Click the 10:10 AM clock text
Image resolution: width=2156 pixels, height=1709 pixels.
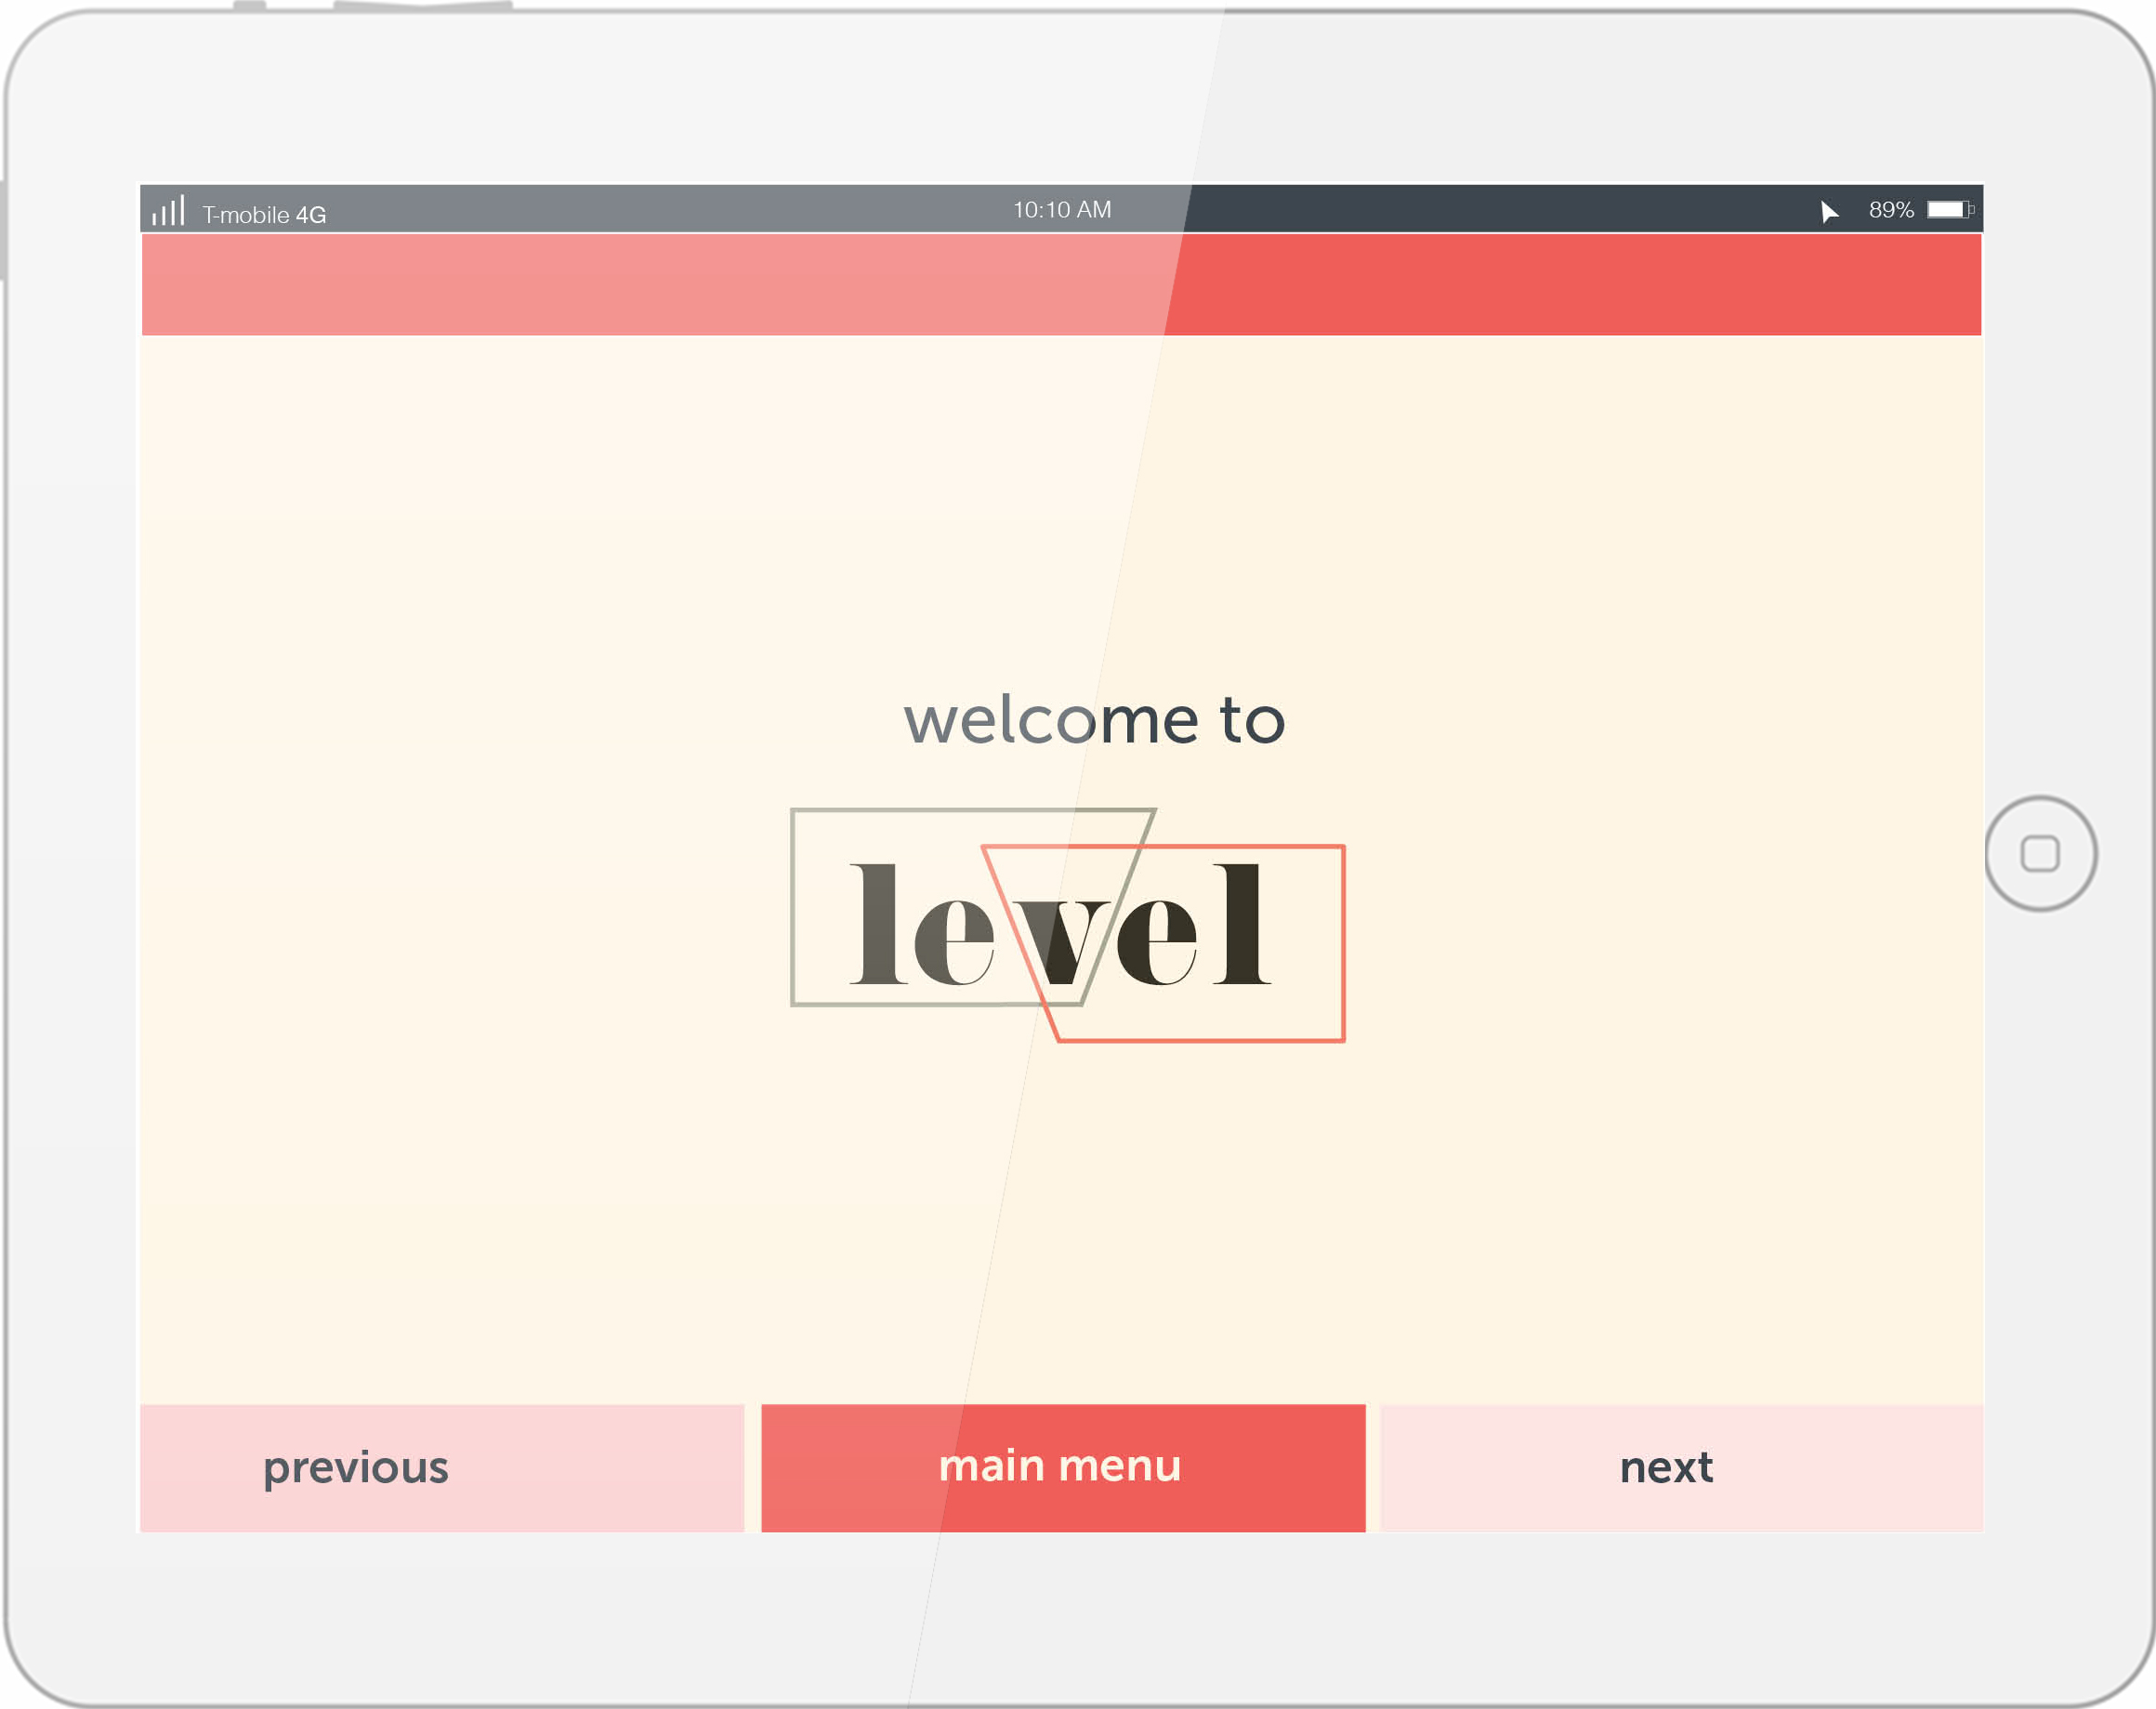[1062, 209]
